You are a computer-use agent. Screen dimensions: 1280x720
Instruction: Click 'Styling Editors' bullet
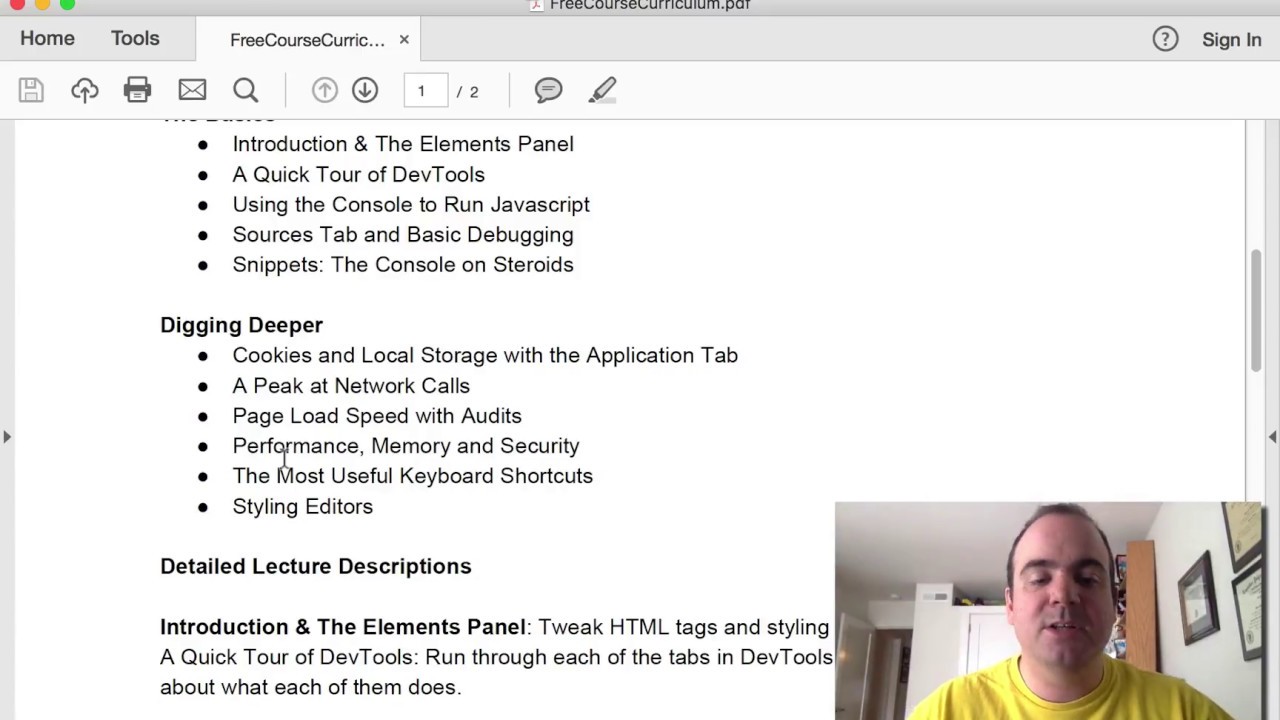click(x=302, y=506)
